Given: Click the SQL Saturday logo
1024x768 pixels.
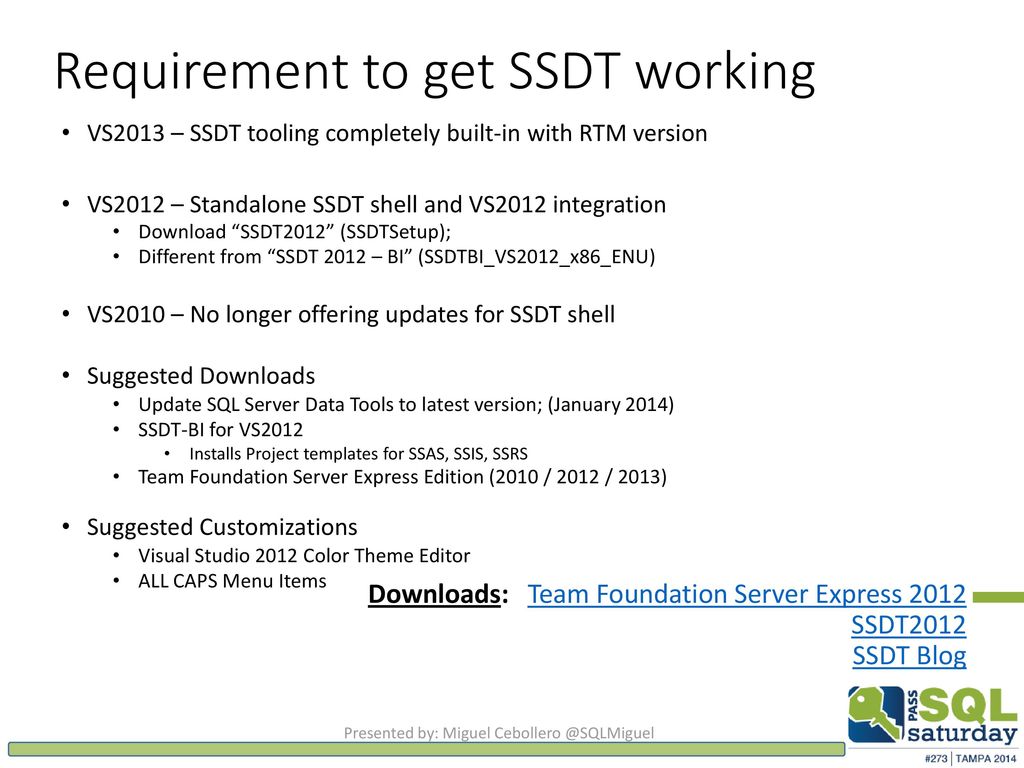Looking at the screenshot, I should [x=933, y=715].
